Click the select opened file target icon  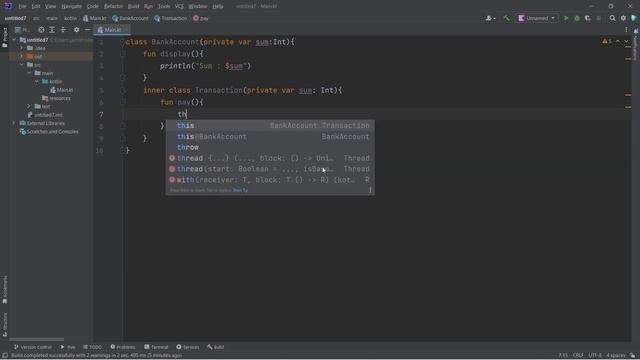41,30
